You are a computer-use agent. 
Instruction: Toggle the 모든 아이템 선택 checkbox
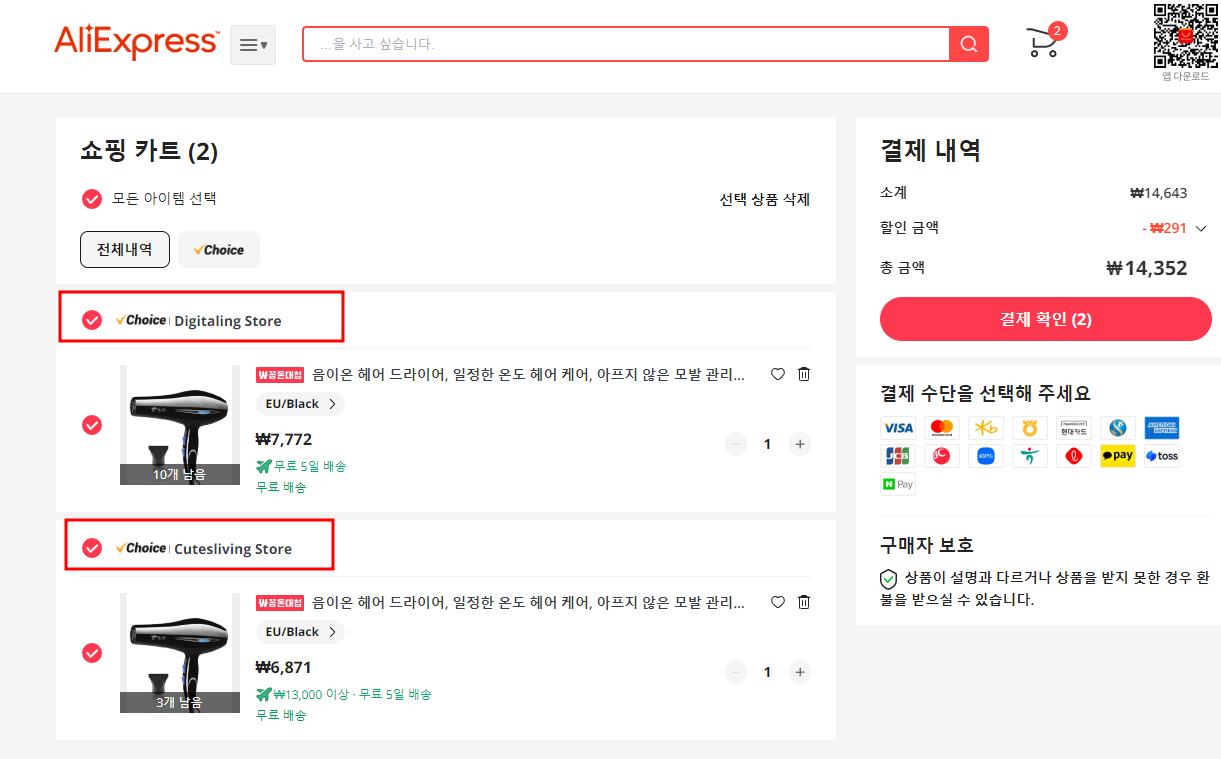(x=92, y=199)
